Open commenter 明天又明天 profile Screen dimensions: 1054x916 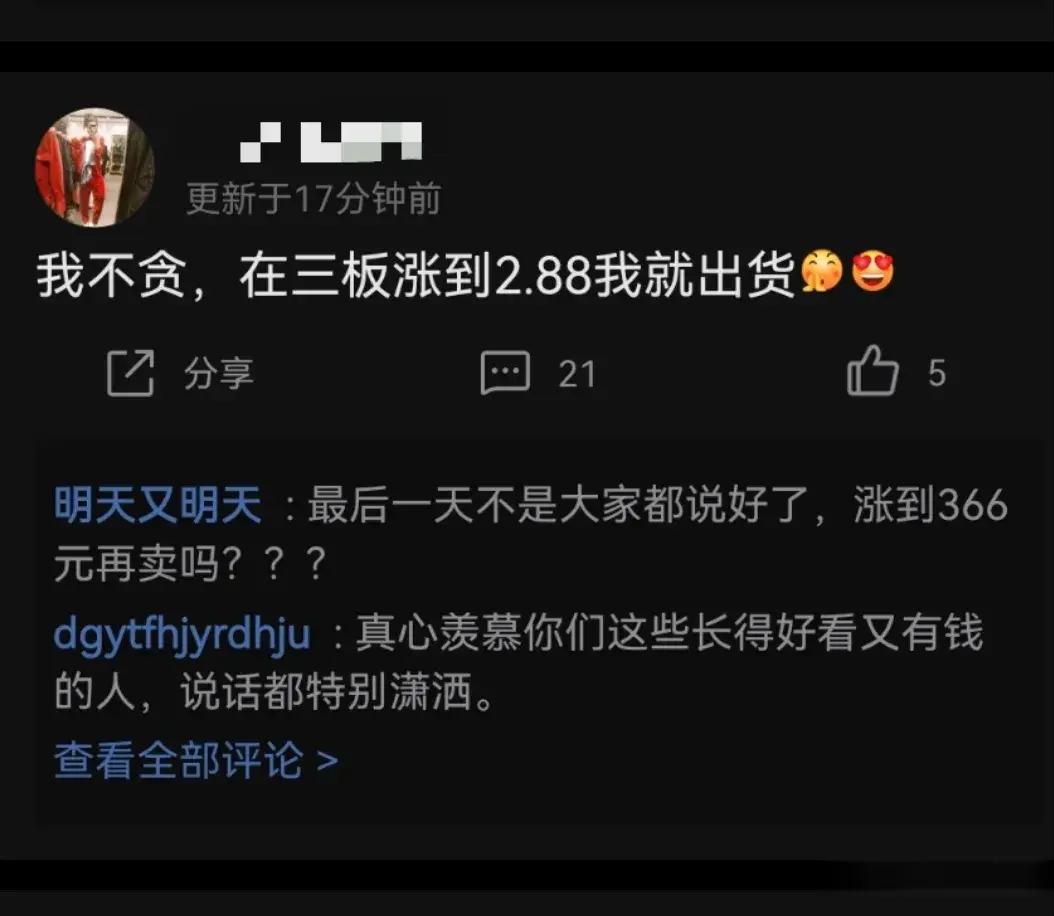158,505
